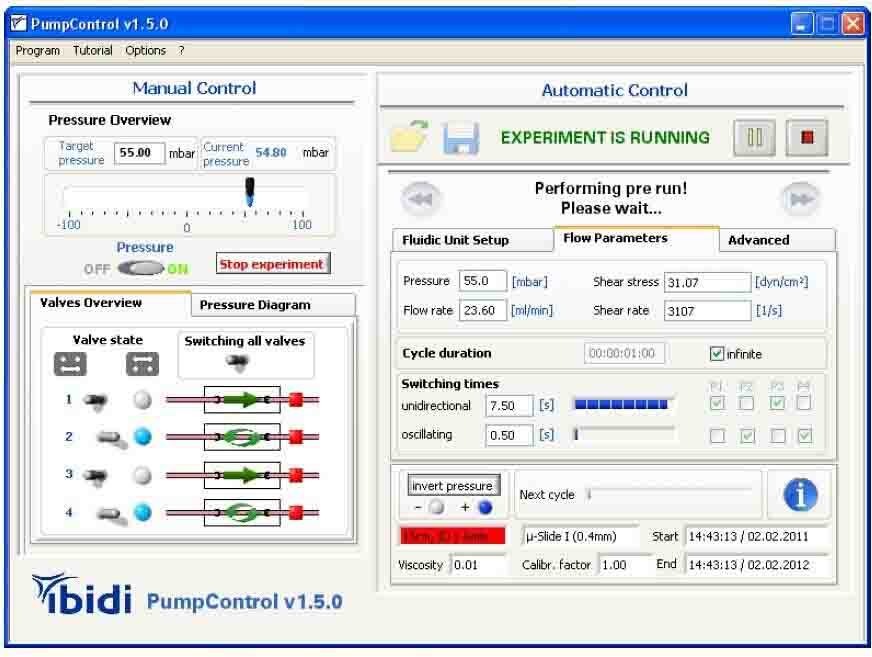Toggle valve 1 switch
This screenshot has height=657, width=872.
pyautogui.click(x=98, y=400)
